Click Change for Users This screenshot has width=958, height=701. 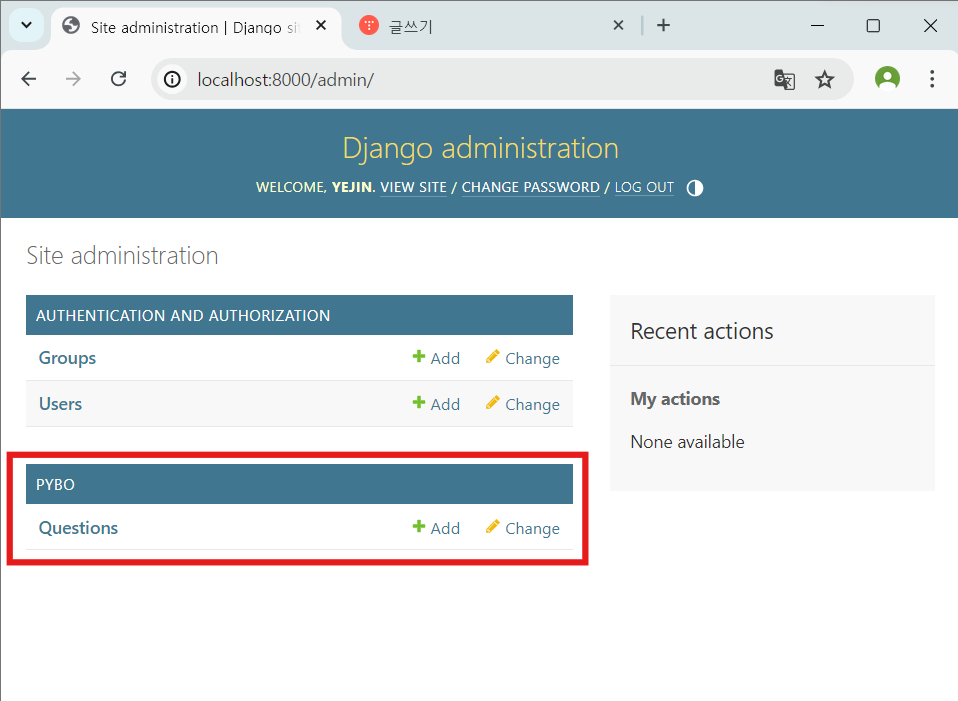[x=523, y=404]
